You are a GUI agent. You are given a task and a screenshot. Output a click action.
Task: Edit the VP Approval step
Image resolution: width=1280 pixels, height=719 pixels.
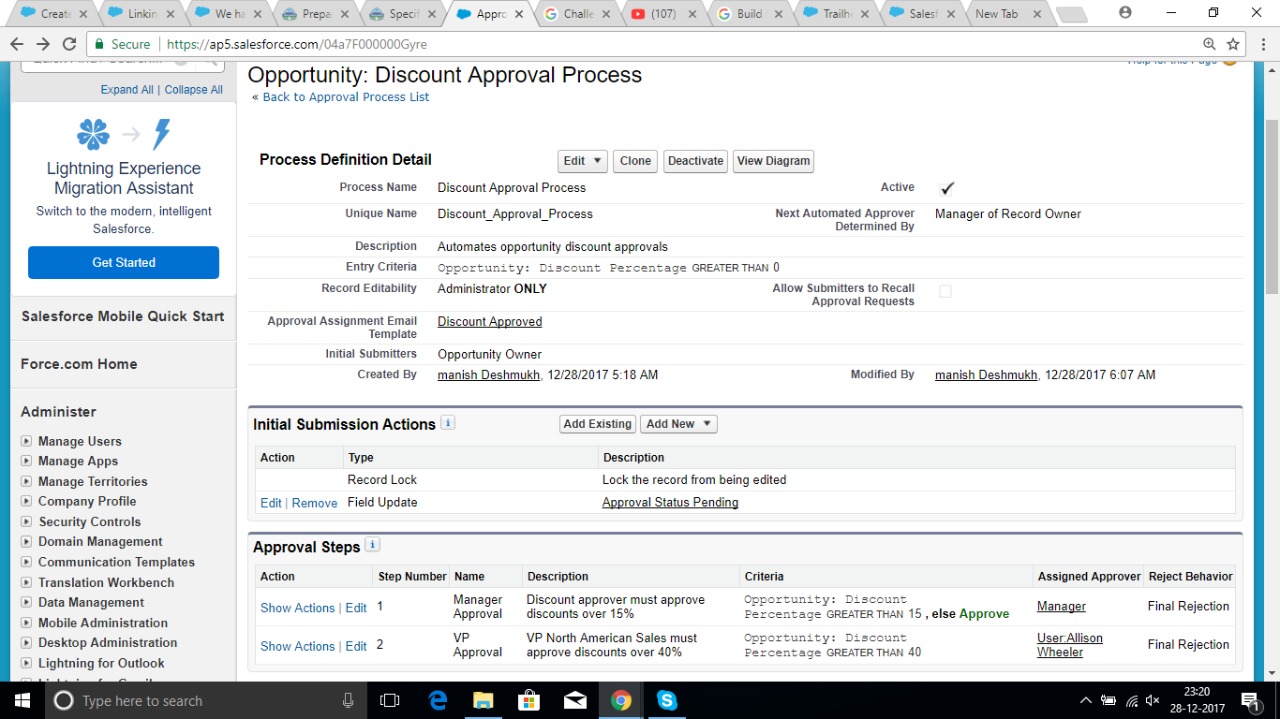pyautogui.click(x=356, y=646)
